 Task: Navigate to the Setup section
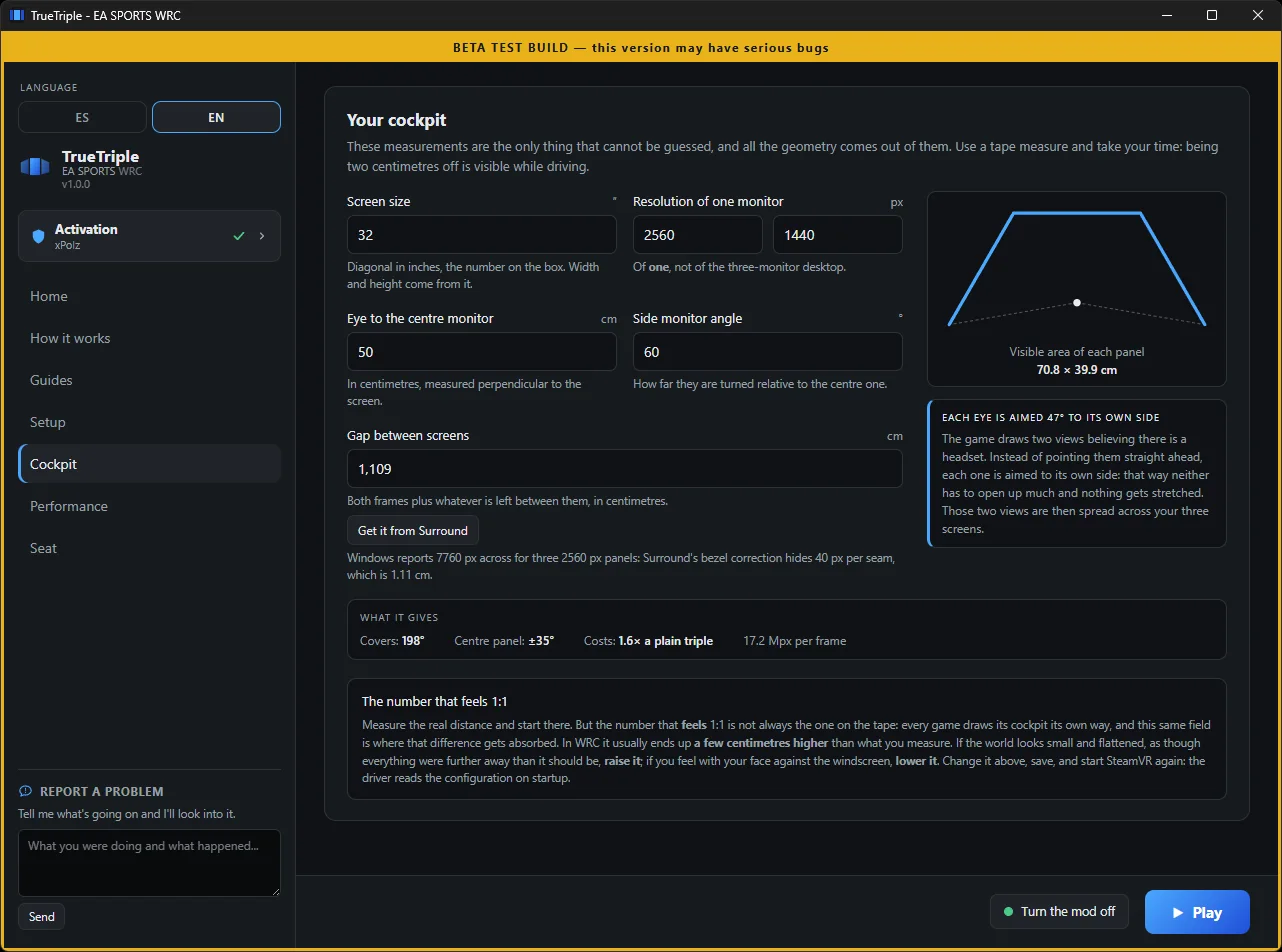pyautogui.click(x=150, y=422)
